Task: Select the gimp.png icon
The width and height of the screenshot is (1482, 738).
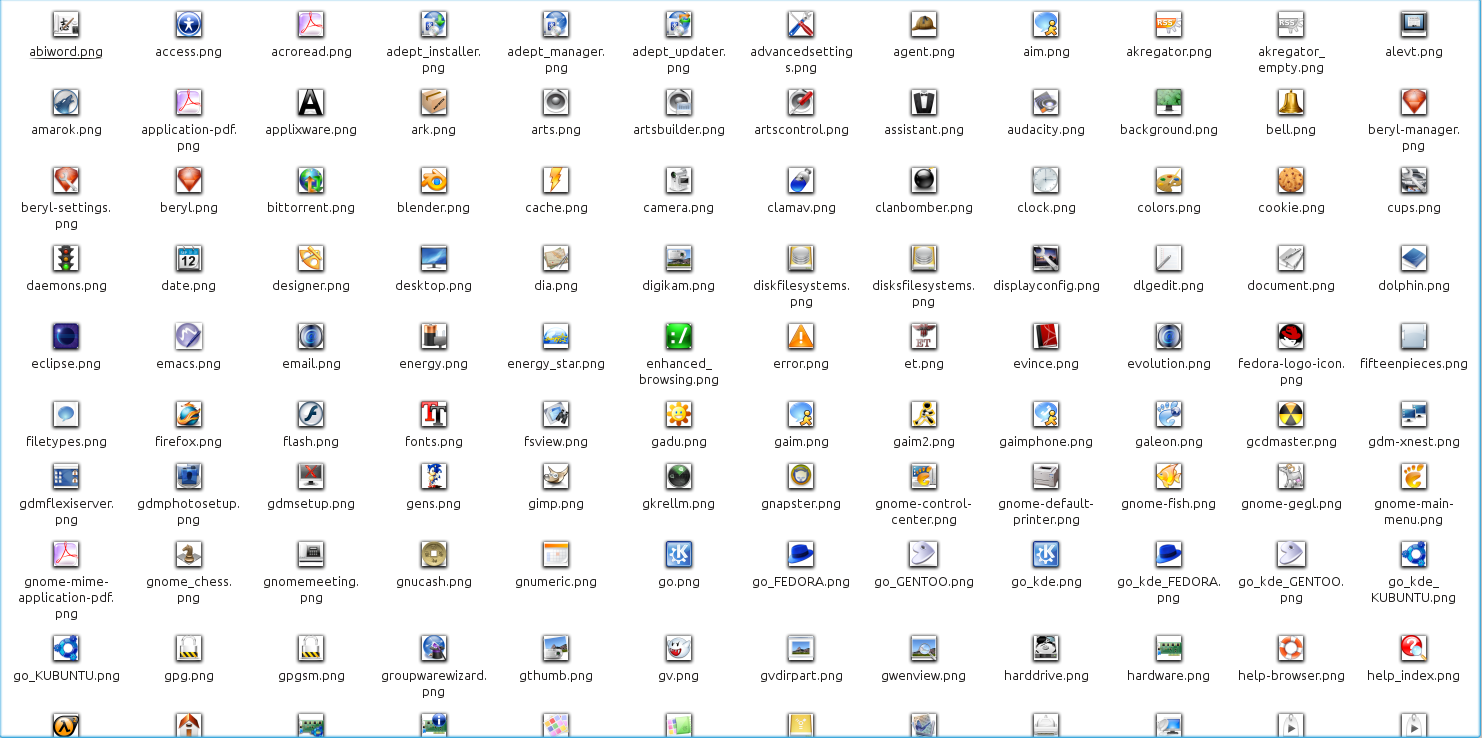Action: [556, 476]
